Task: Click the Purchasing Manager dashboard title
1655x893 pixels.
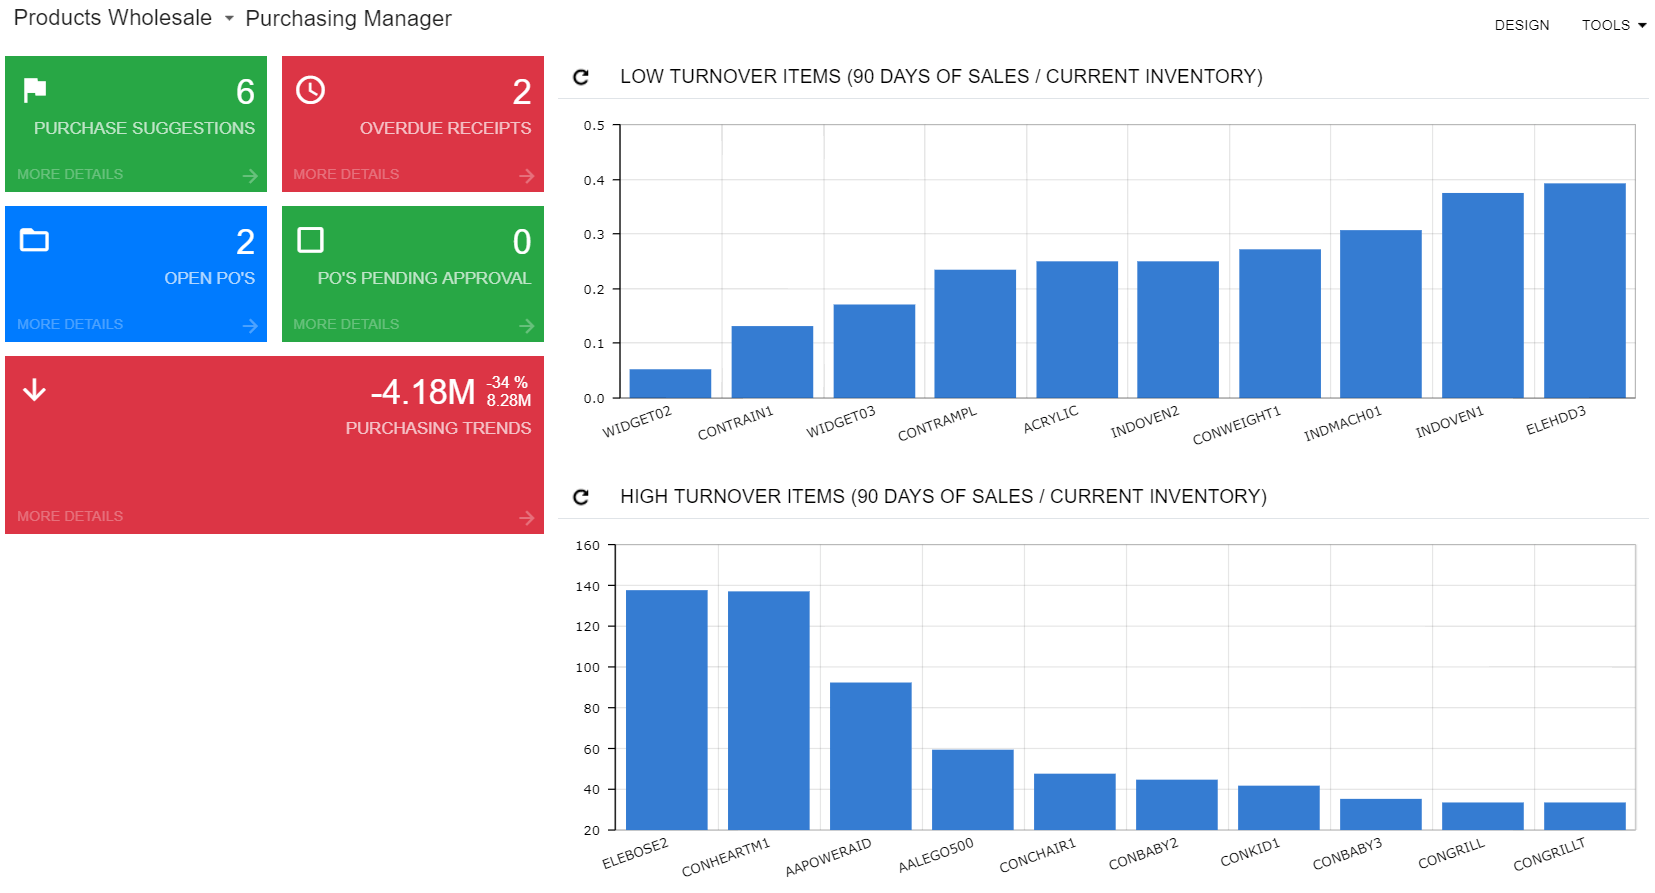Action: [x=348, y=19]
